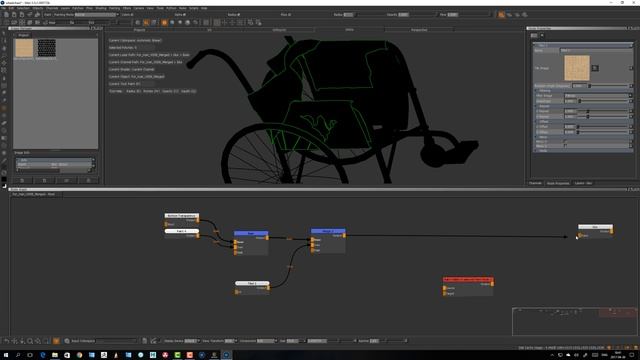Click the last button under Image Manager list

pyautogui.click(x=88, y=180)
